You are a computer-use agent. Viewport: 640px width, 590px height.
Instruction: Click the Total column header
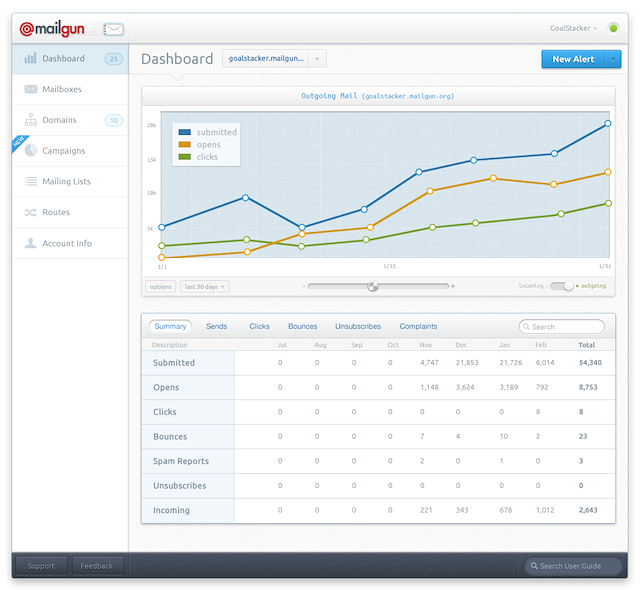pyautogui.click(x=587, y=345)
